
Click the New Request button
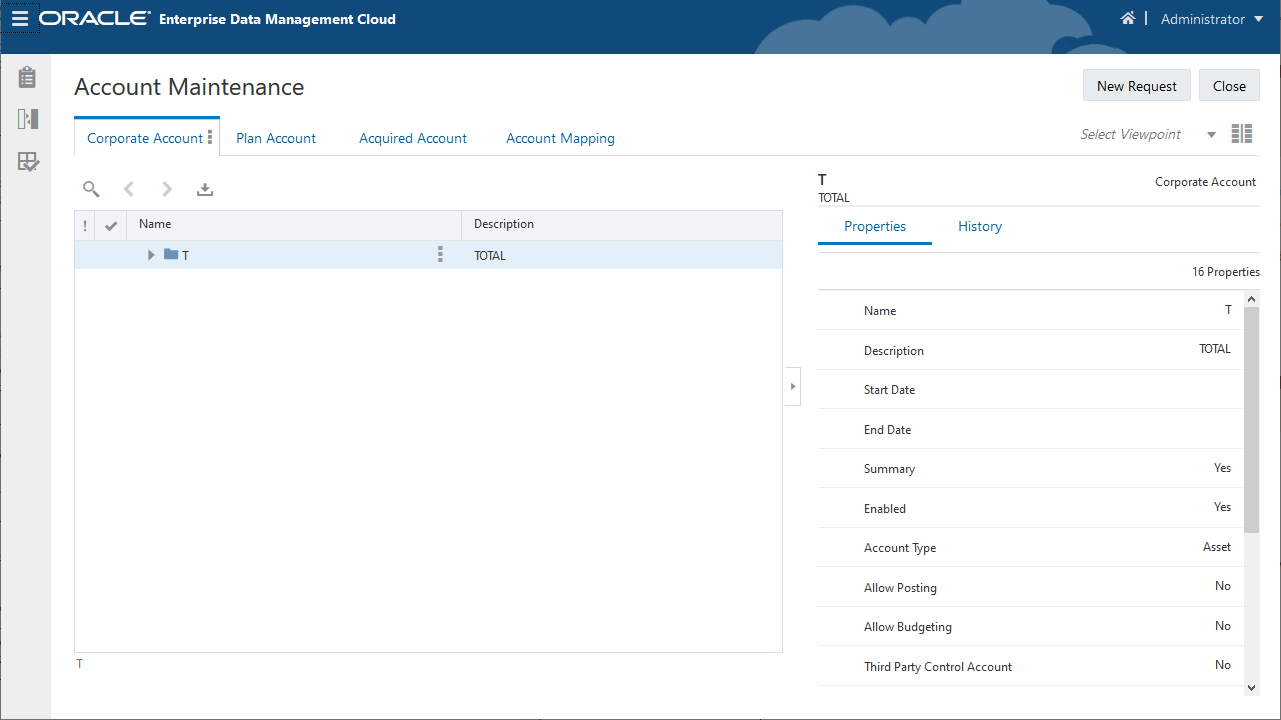1136,85
